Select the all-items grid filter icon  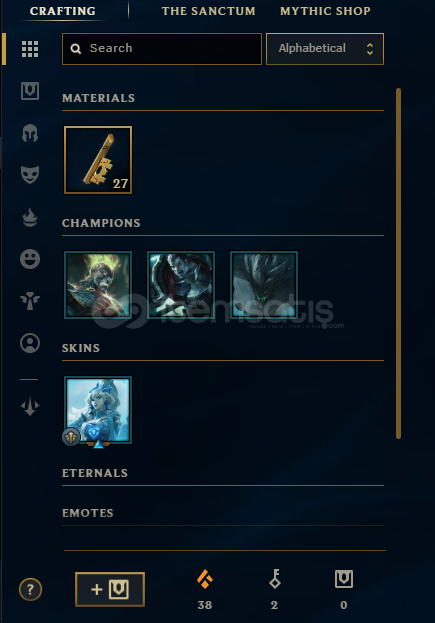coord(30,49)
